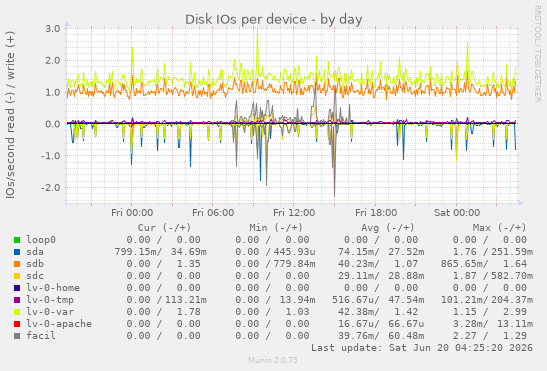The height and width of the screenshot is (371, 547).
Task: Click the Fri 12:00 axis label
Action: coord(294,213)
